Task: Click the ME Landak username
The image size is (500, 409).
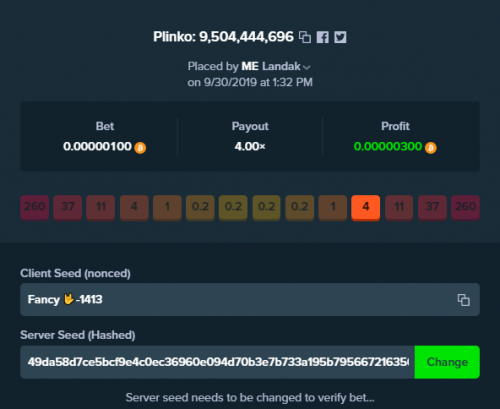Action: [271, 66]
